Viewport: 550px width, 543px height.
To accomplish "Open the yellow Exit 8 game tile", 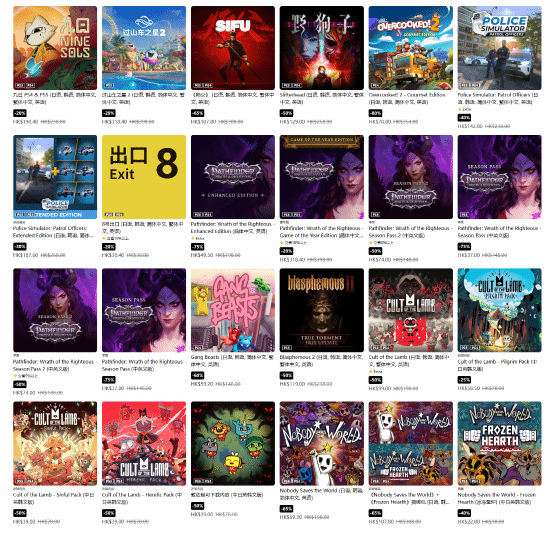I will point(144,177).
